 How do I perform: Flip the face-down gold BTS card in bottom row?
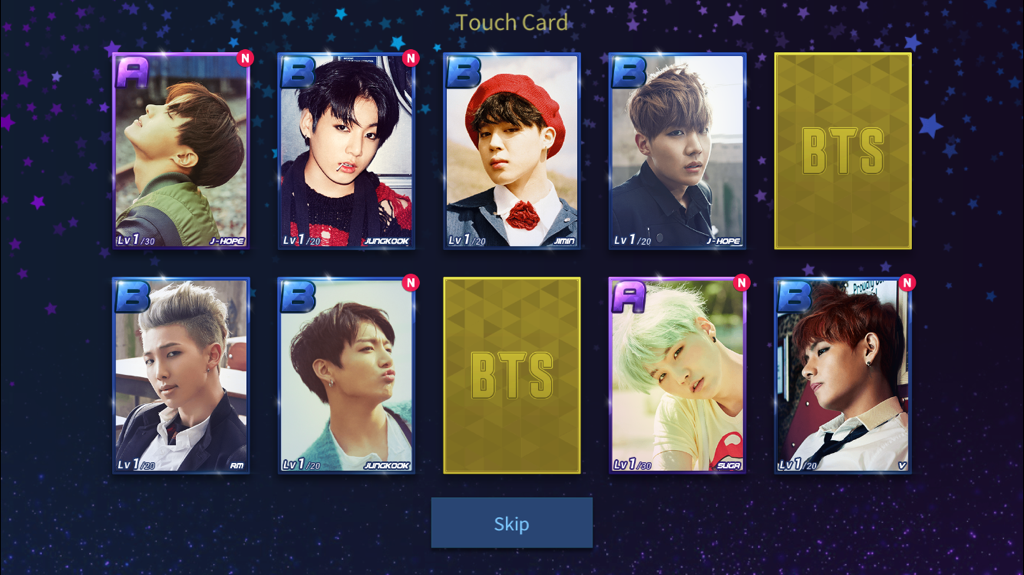(511, 375)
